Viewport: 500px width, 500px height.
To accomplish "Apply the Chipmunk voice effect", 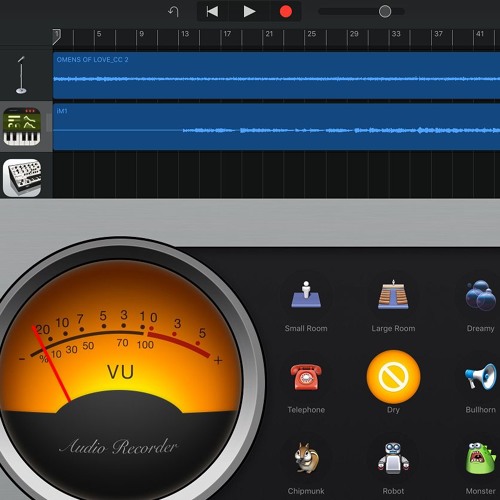I will (x=306, y=458).
